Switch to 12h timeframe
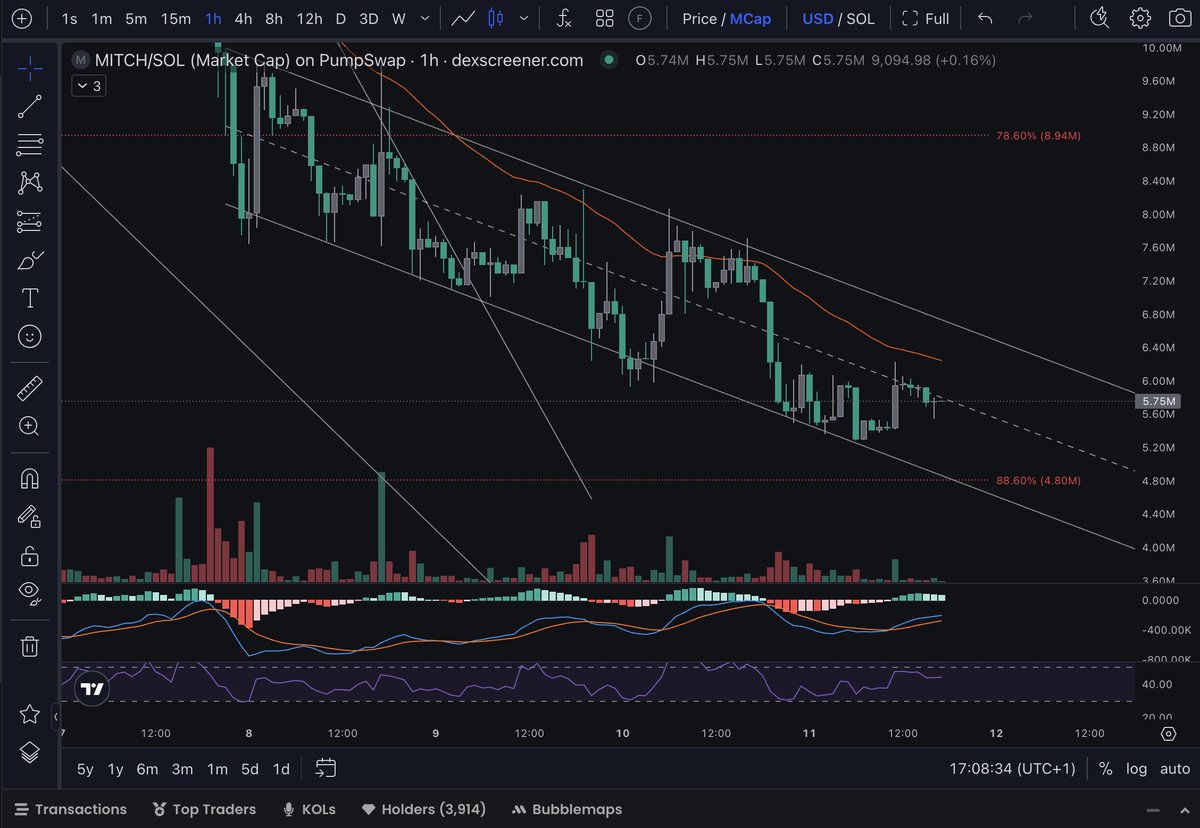The height and width of the screenshot is (828, 1200). point(309,18)
